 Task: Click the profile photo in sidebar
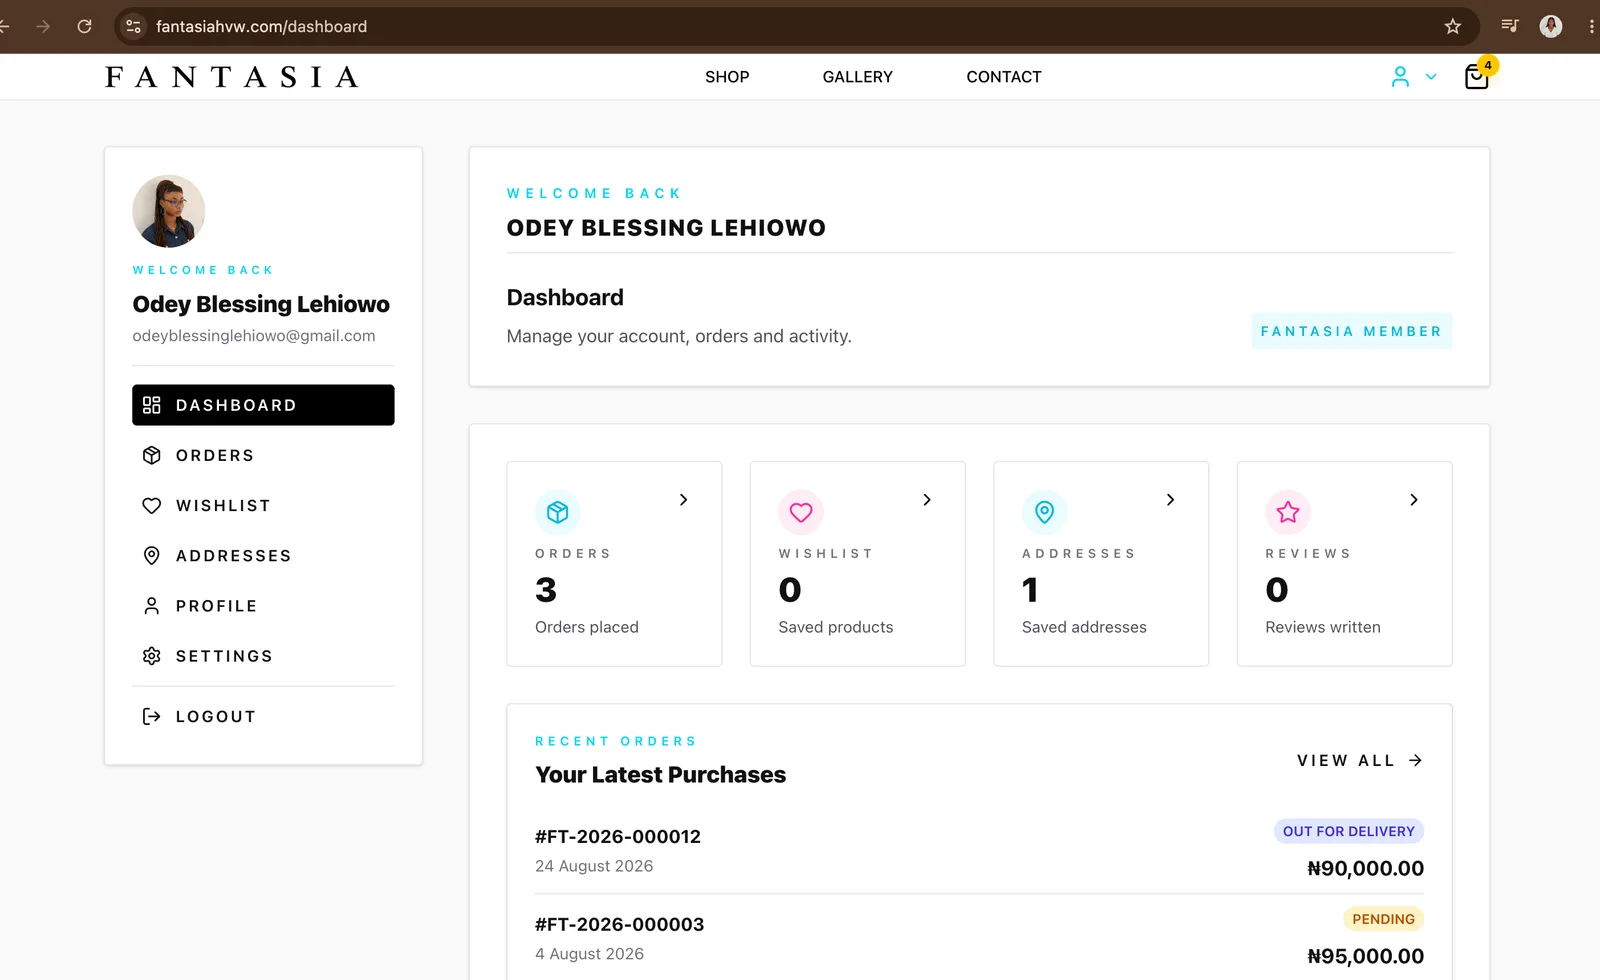pos(169,211)
